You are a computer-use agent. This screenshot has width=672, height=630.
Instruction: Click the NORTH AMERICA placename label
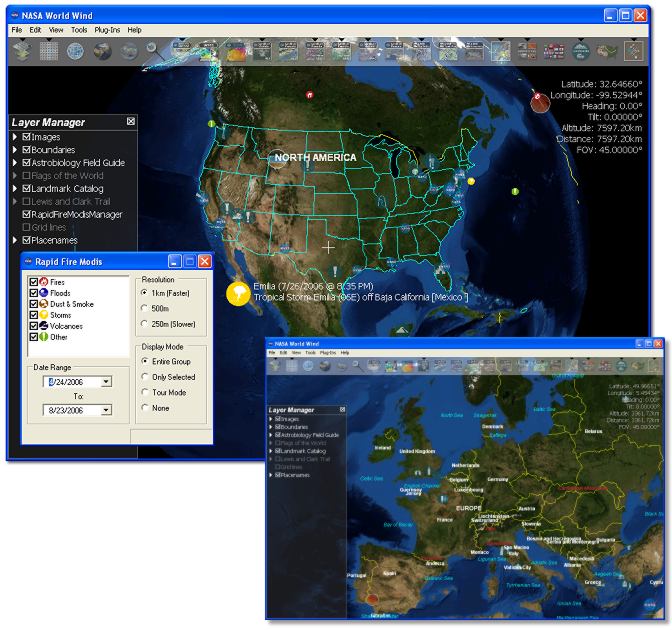pyautogui.click(x=315, y=158)
